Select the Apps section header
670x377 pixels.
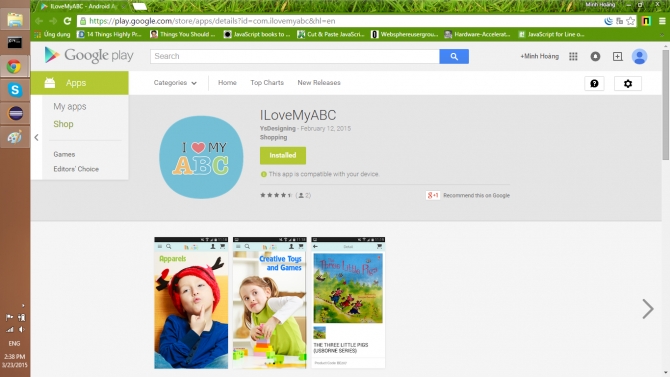pos(79,83)
